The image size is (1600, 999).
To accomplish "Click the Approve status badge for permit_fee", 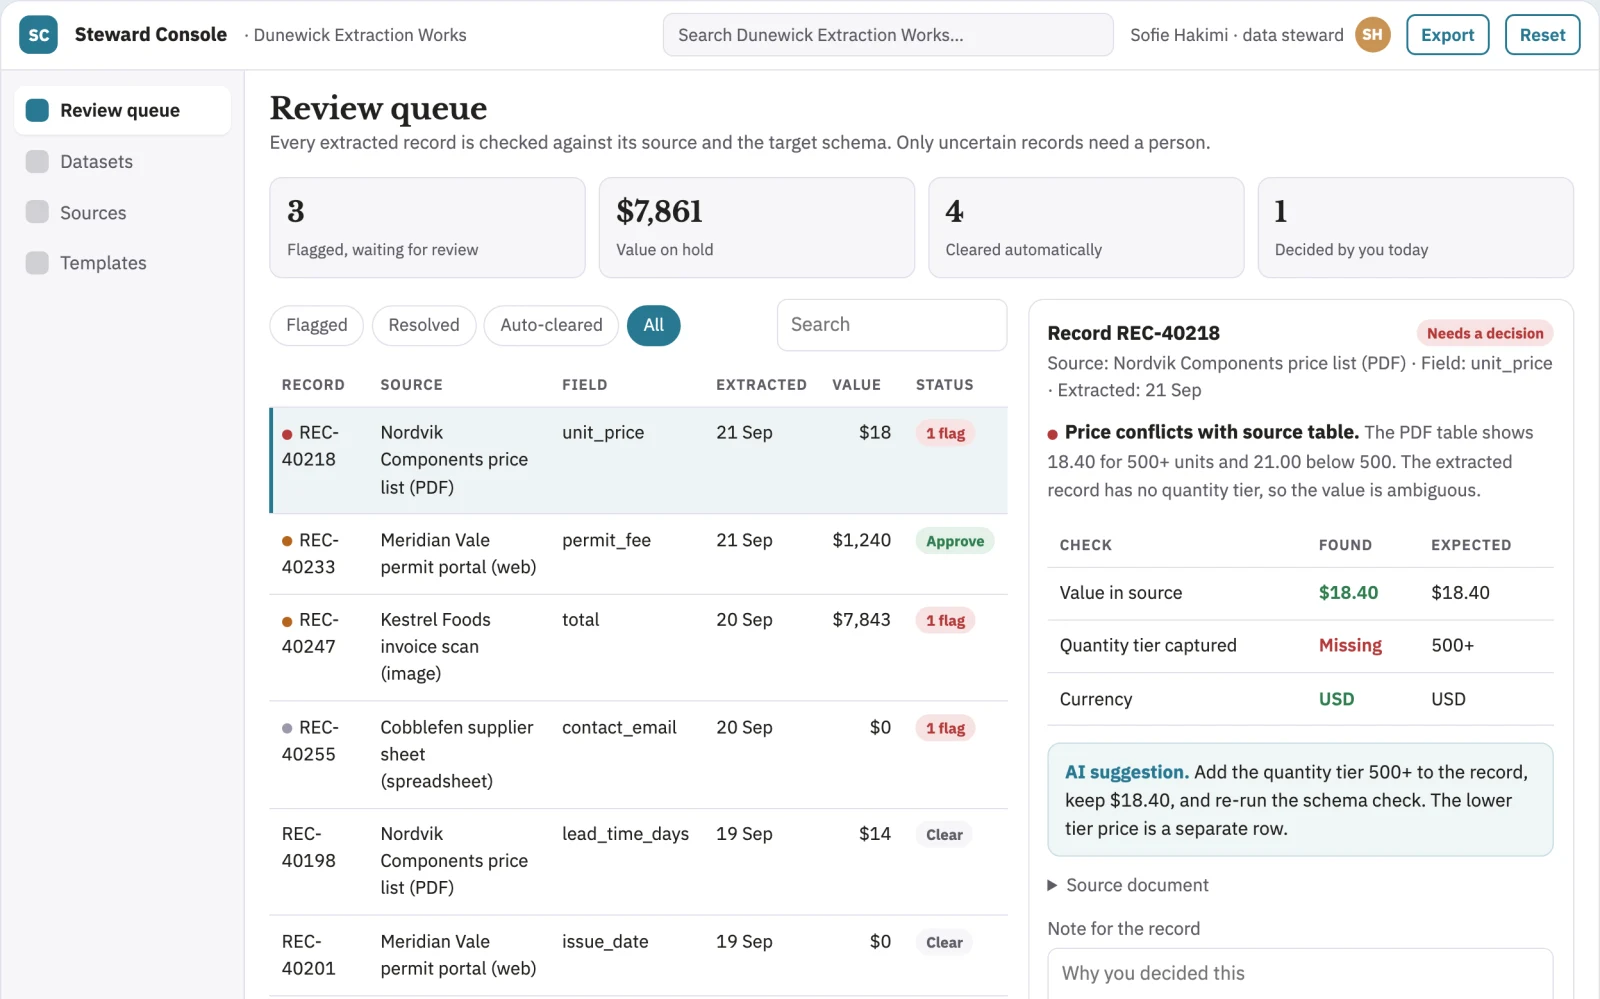I will (954, 541).
